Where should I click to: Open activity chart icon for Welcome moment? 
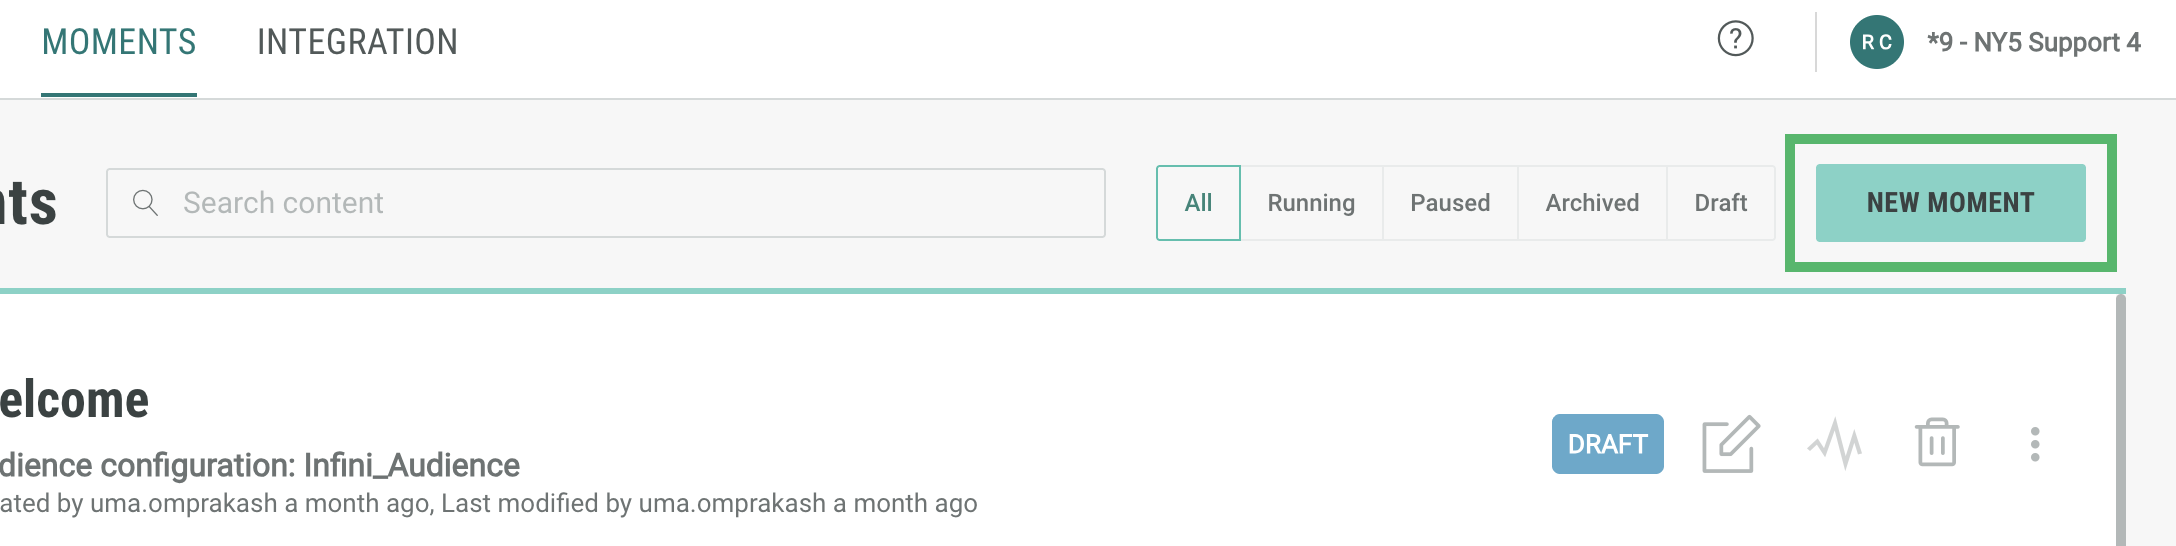click(x=1835, y=444)
